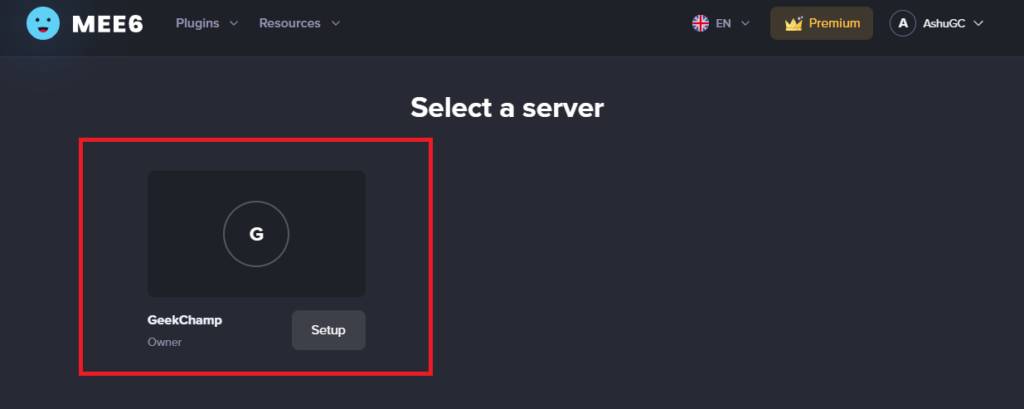Click the MEE6 wordmark text
The image size is (1024, 409).
107,23
